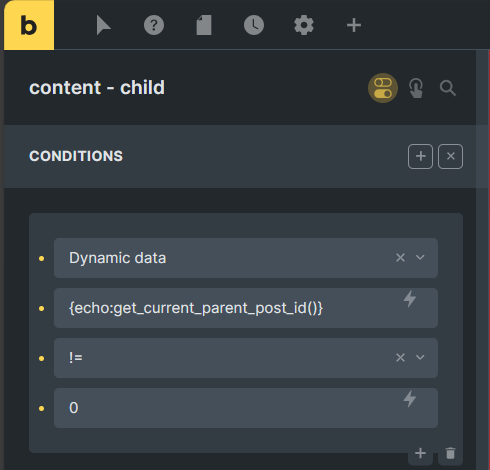The image size is (490, 470).
Task: Open element interactions hand icon
Action: [x=416, y=88]
